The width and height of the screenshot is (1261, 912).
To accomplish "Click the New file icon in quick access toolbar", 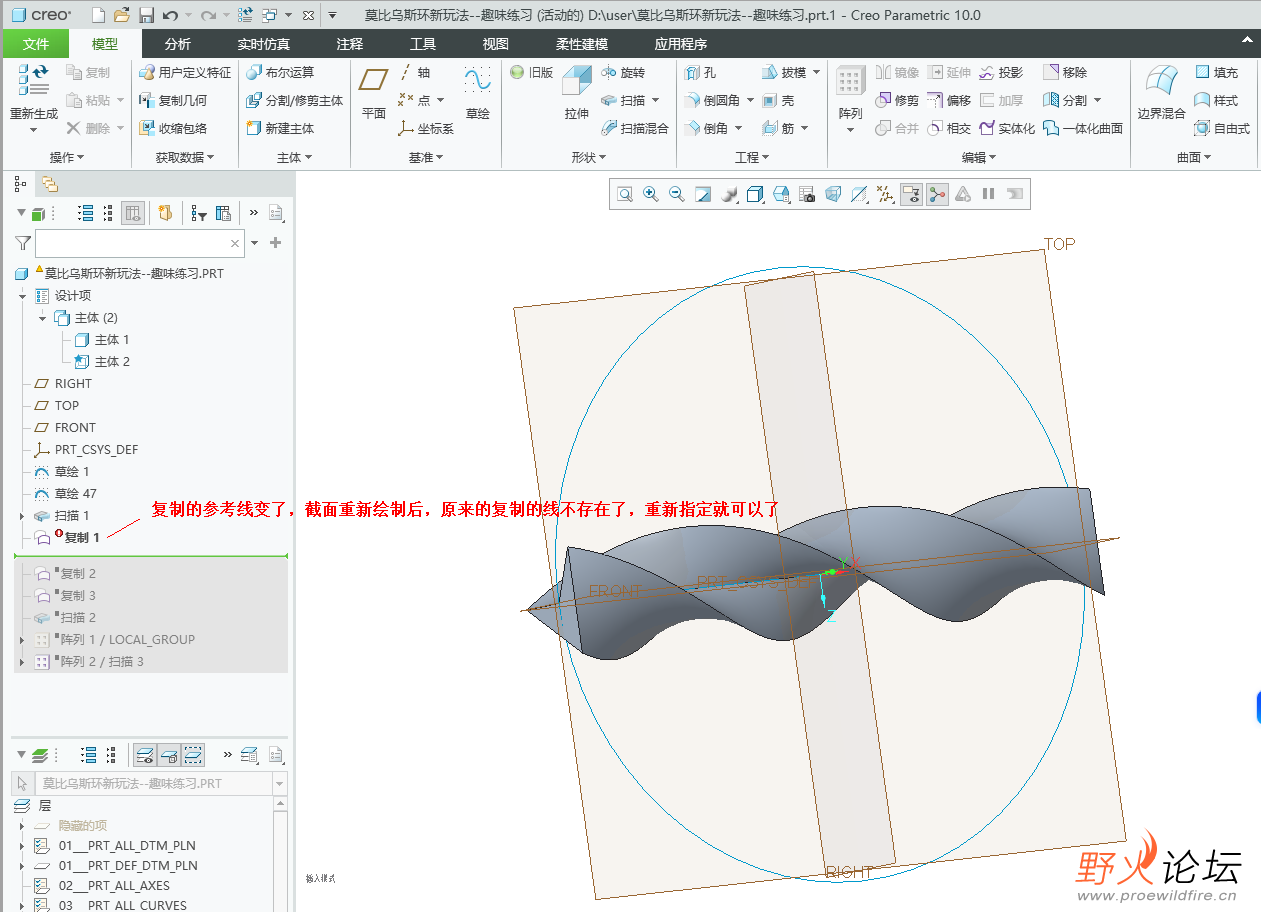I will (x=98, y=15).
